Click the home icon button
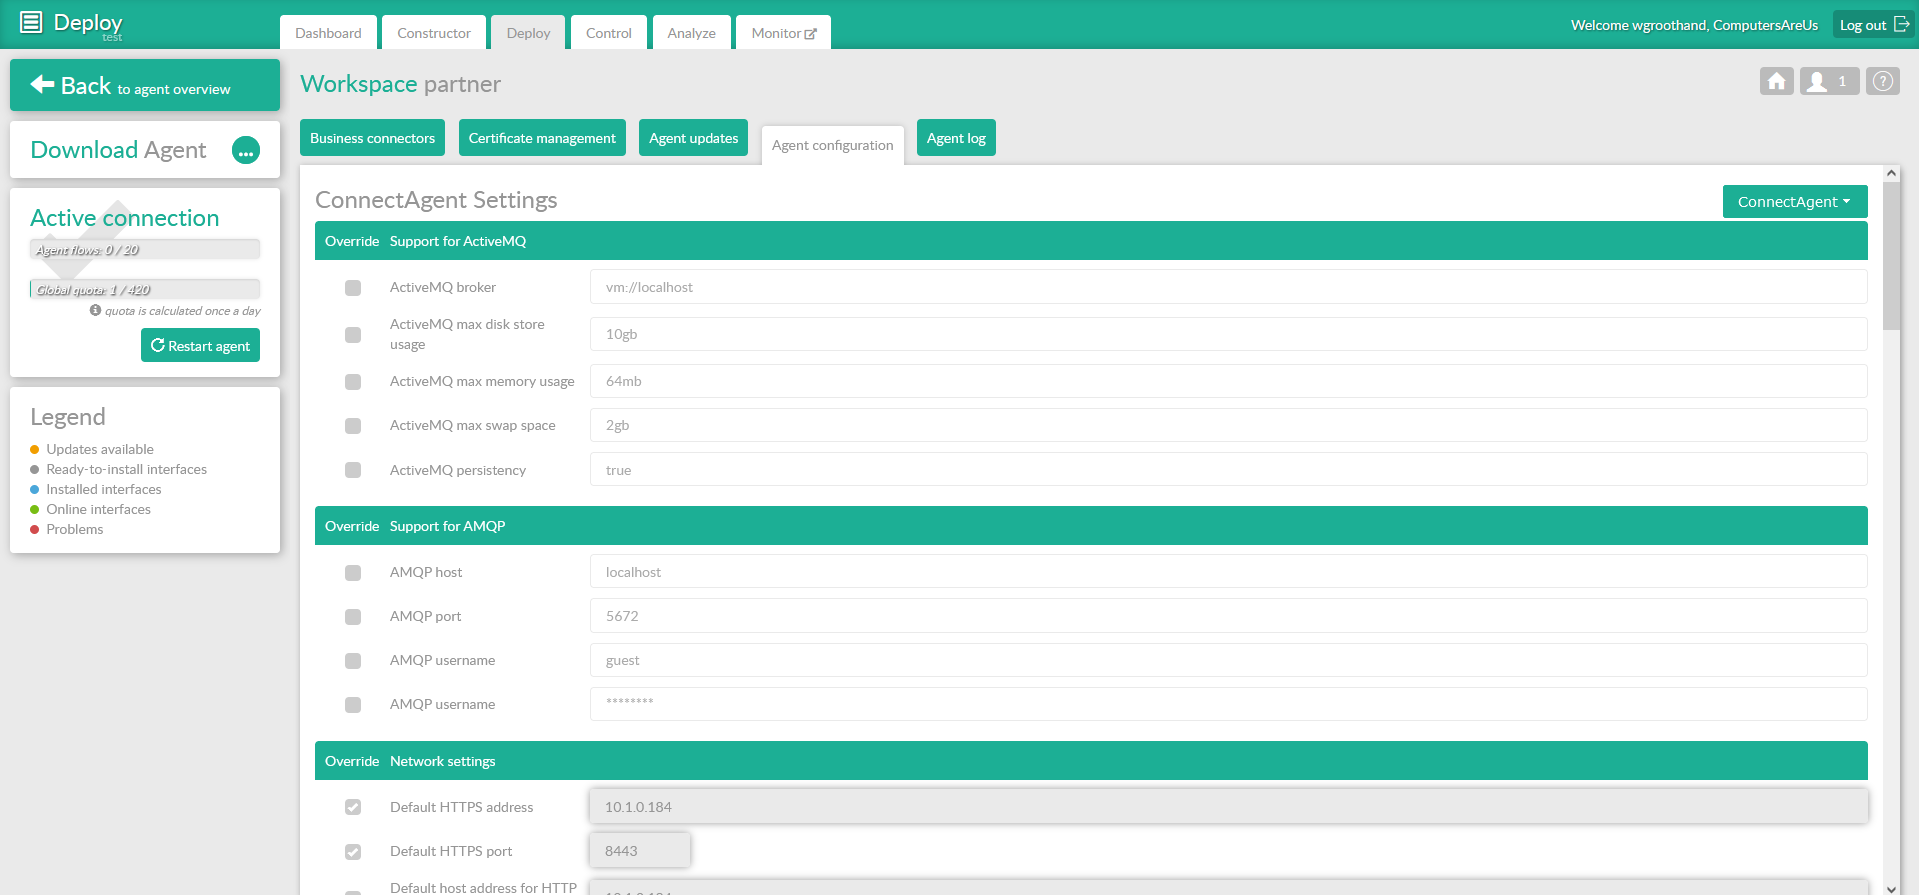Image resolution: width=1919 pixels, height=895 pixels. point(1776,81)
